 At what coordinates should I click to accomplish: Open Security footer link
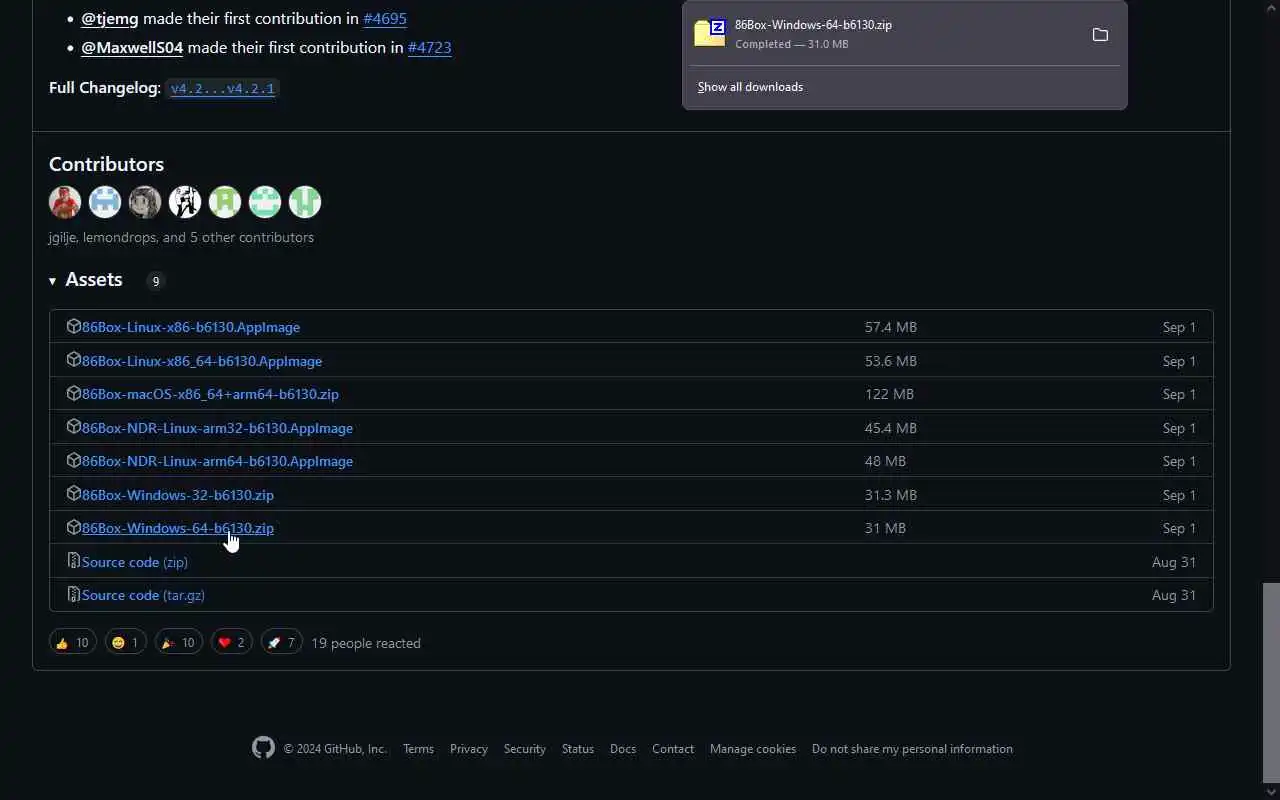[x=525, y=749]
